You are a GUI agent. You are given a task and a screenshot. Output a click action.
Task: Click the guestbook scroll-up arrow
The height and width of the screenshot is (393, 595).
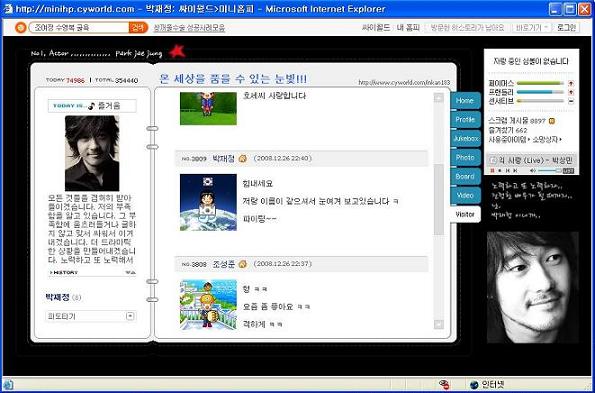[439, 98]
